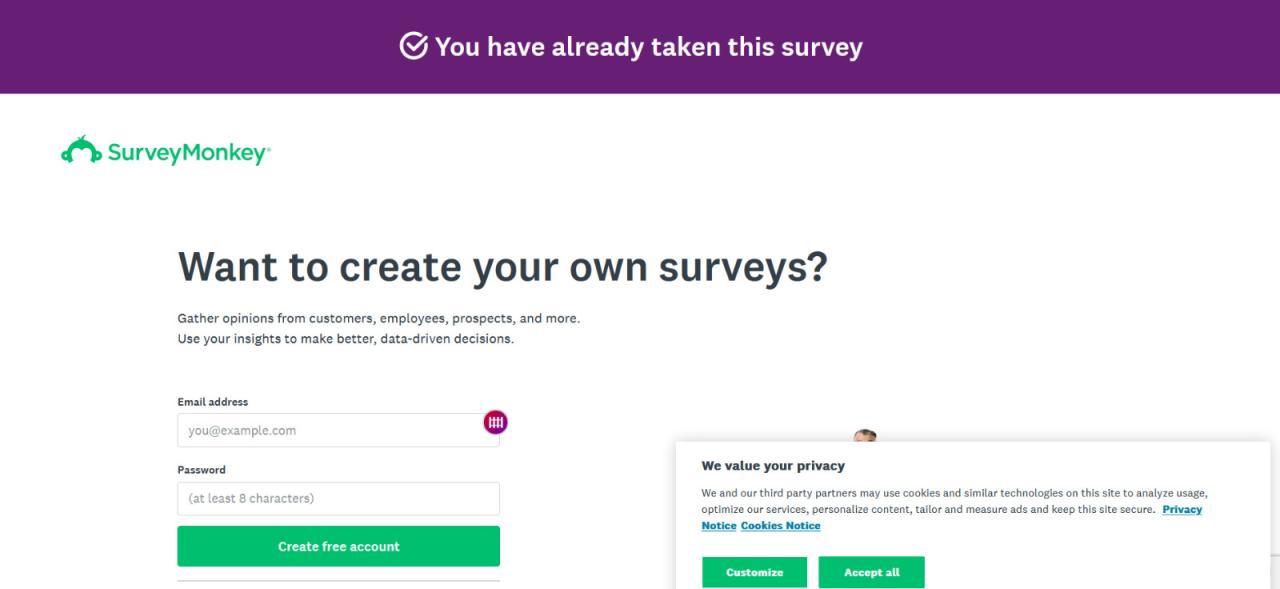Focus the Password input field
The height and width of the screenshot is (589, 1280).
tap(338, 498)
